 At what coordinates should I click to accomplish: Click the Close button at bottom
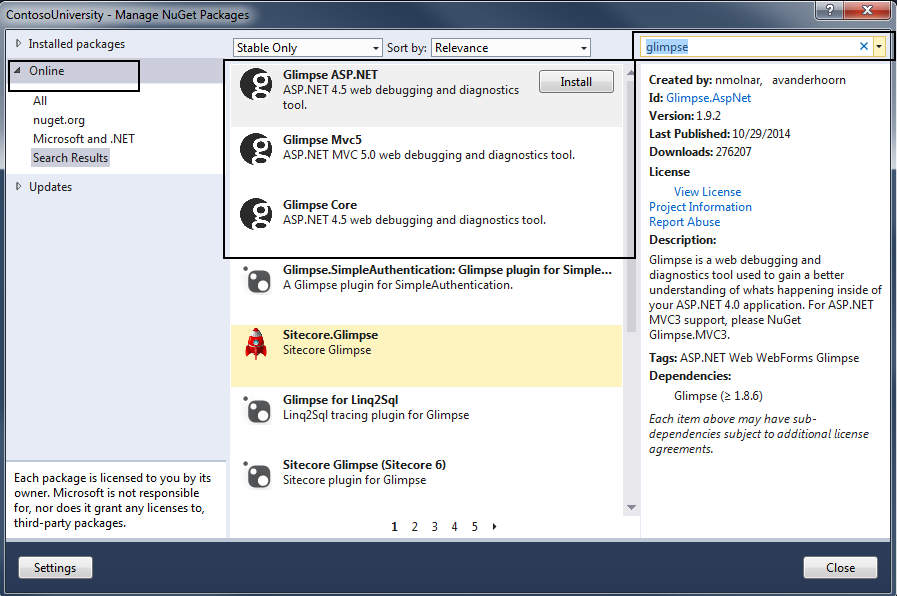tap(840, 567)
